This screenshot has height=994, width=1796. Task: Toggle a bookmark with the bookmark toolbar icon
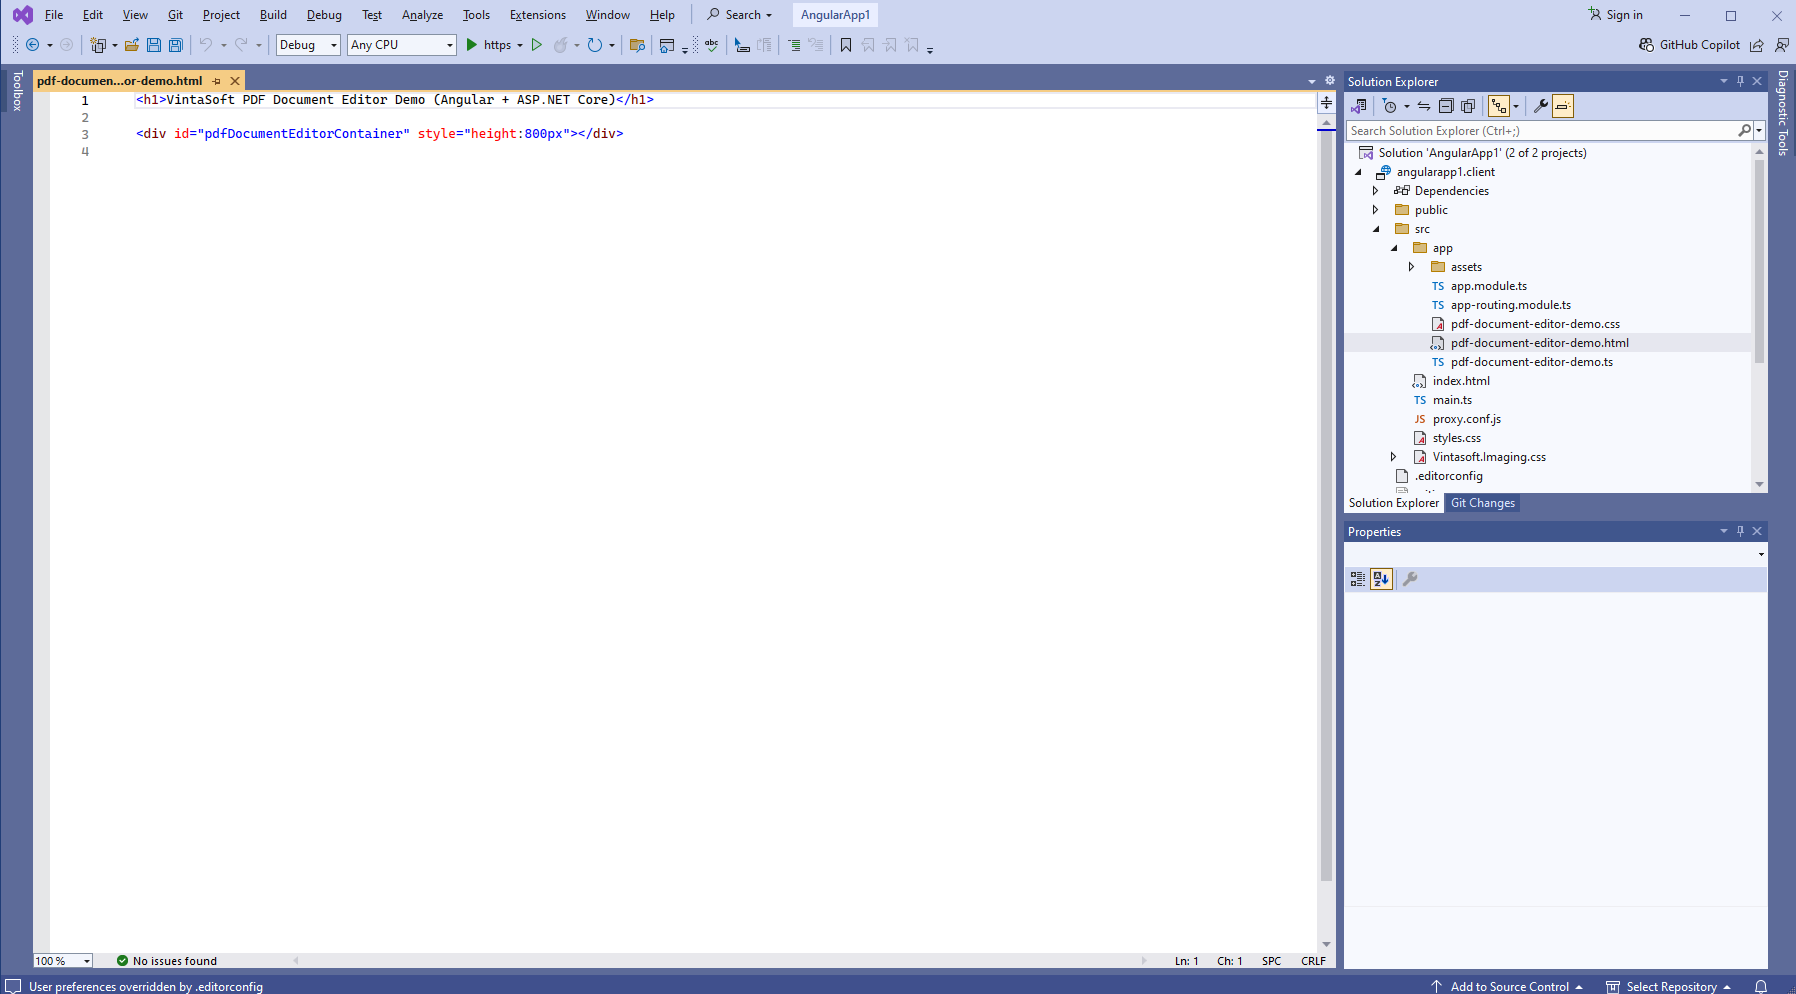pos(846,45)
